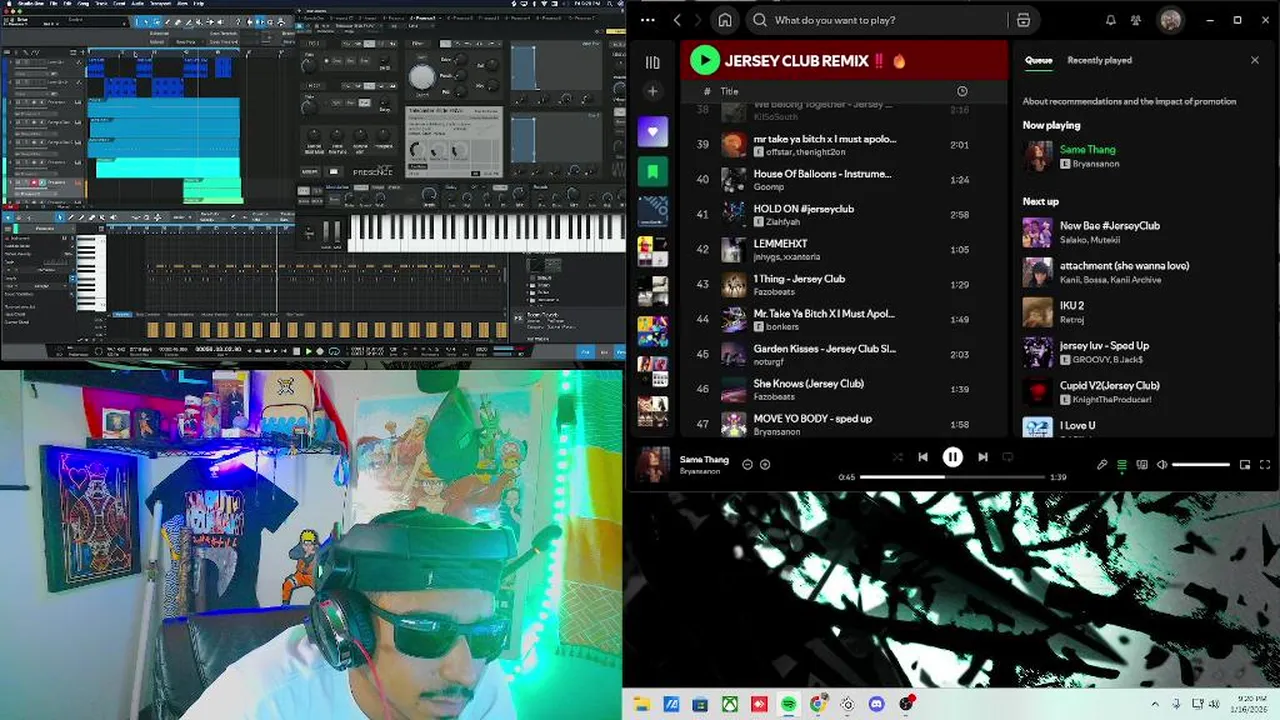This screenshot has width=1280, height=720.
Task: Show hidden system tray icons
Action: (x=1155, y=704)
